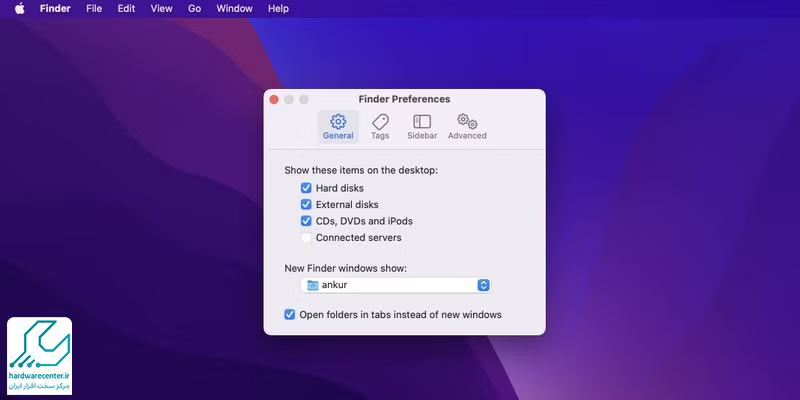Toggle the External disks checkbox

[x=307, y=205]
